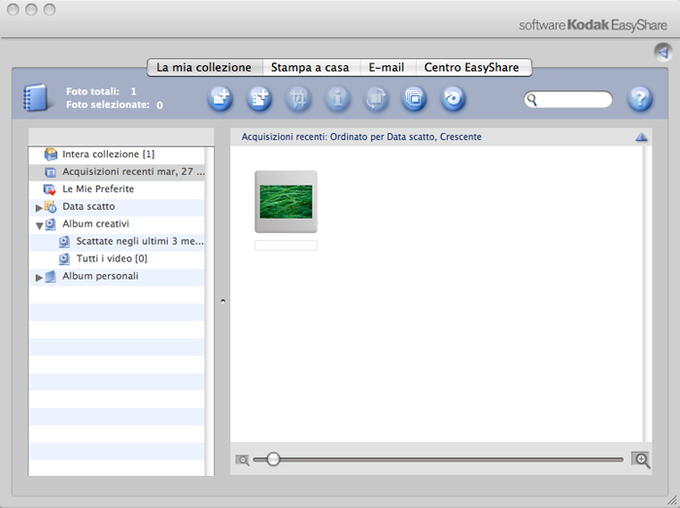Click the Intera collezione icon

click(51, 154)
